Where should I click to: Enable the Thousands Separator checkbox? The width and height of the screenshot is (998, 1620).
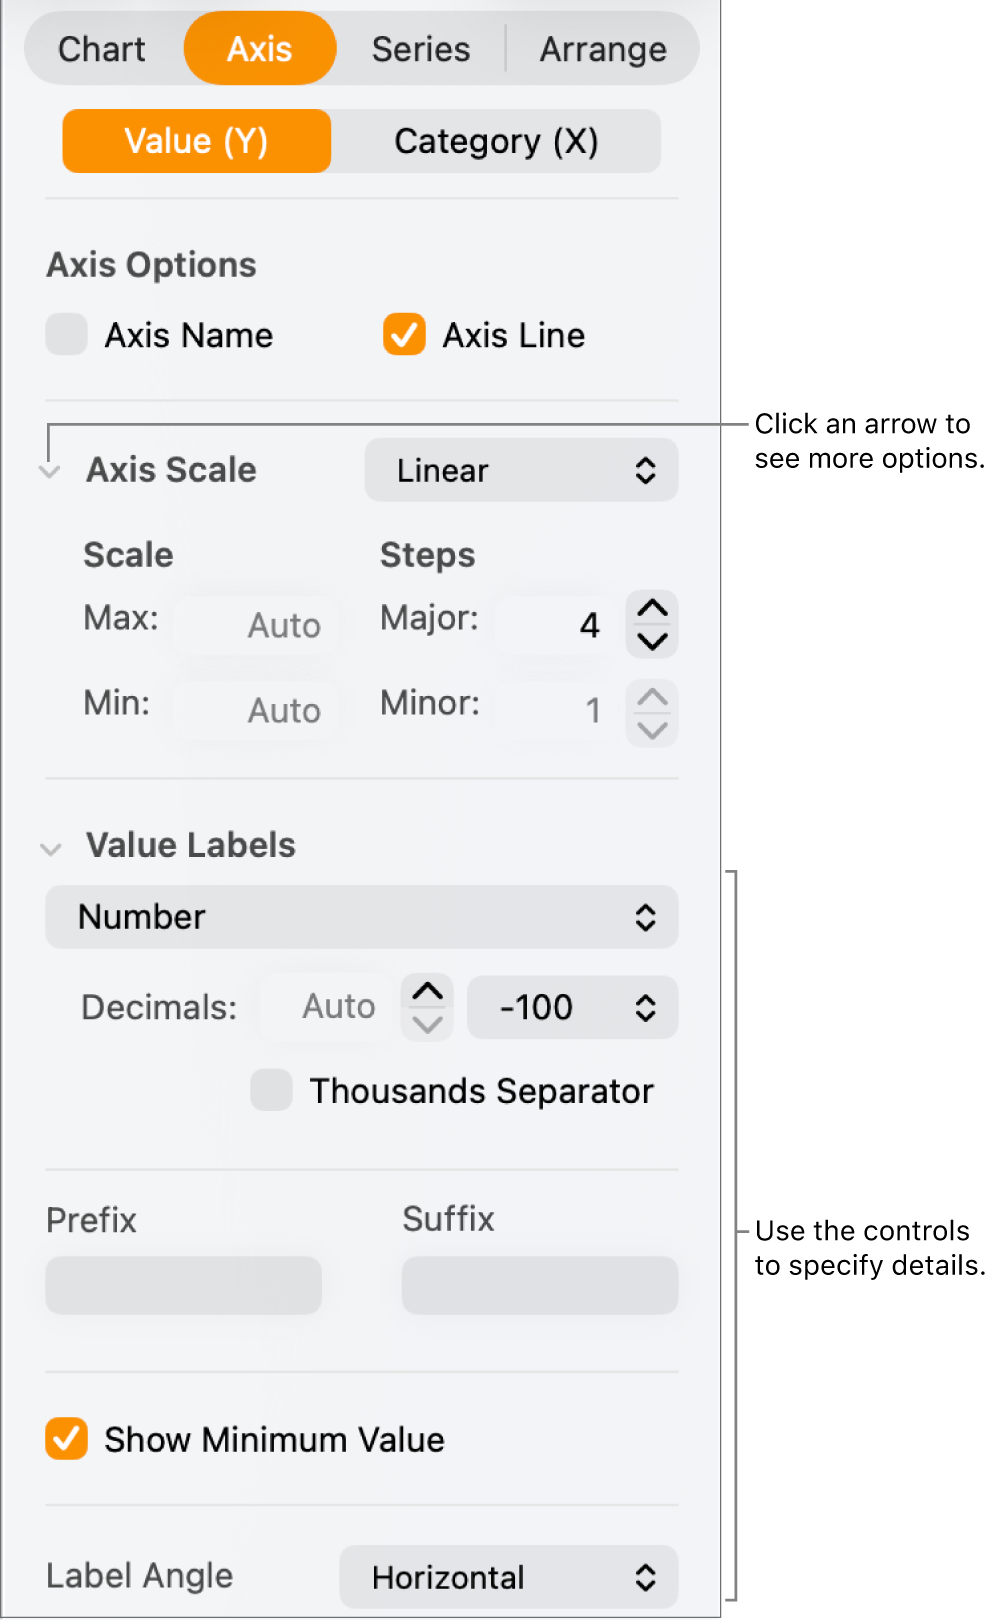(271, 1091)
